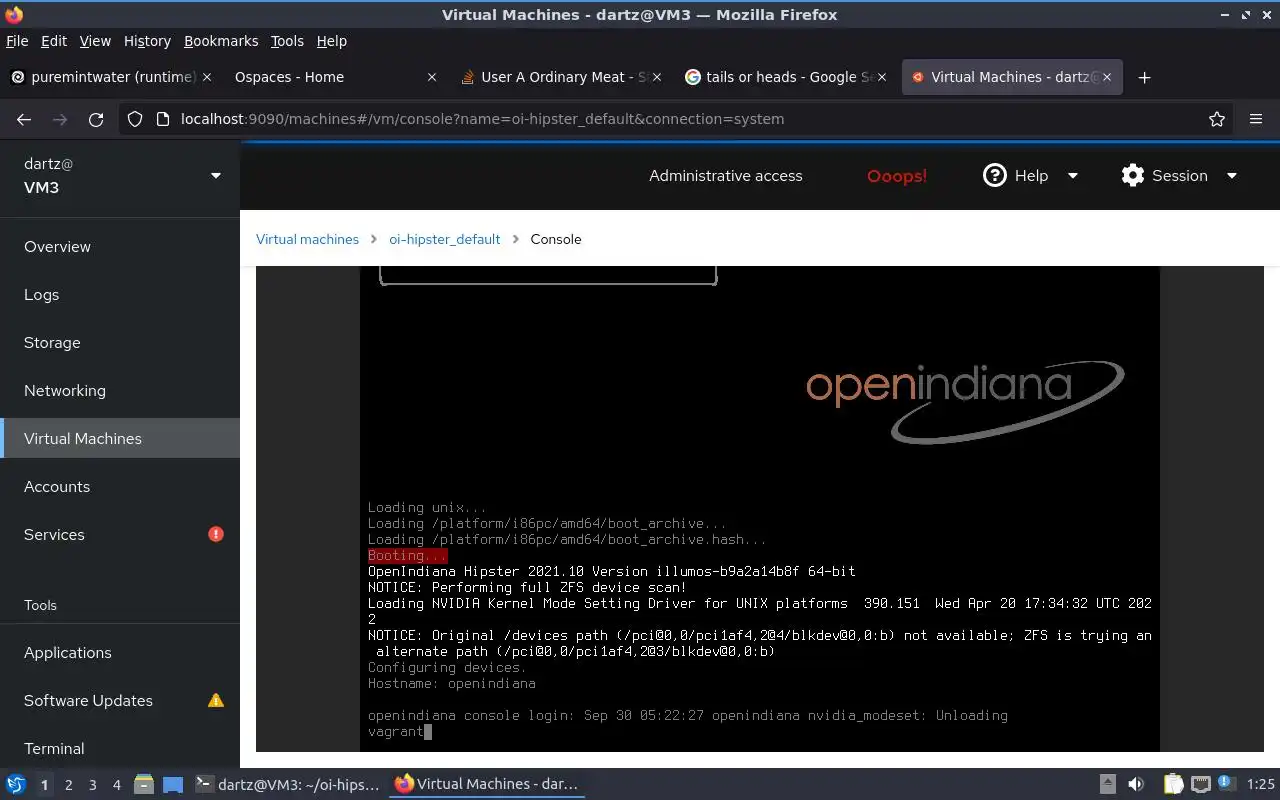Open the file manager in taskbar
This screenshot has width=1280, height=800.
[x=143, y=784]
